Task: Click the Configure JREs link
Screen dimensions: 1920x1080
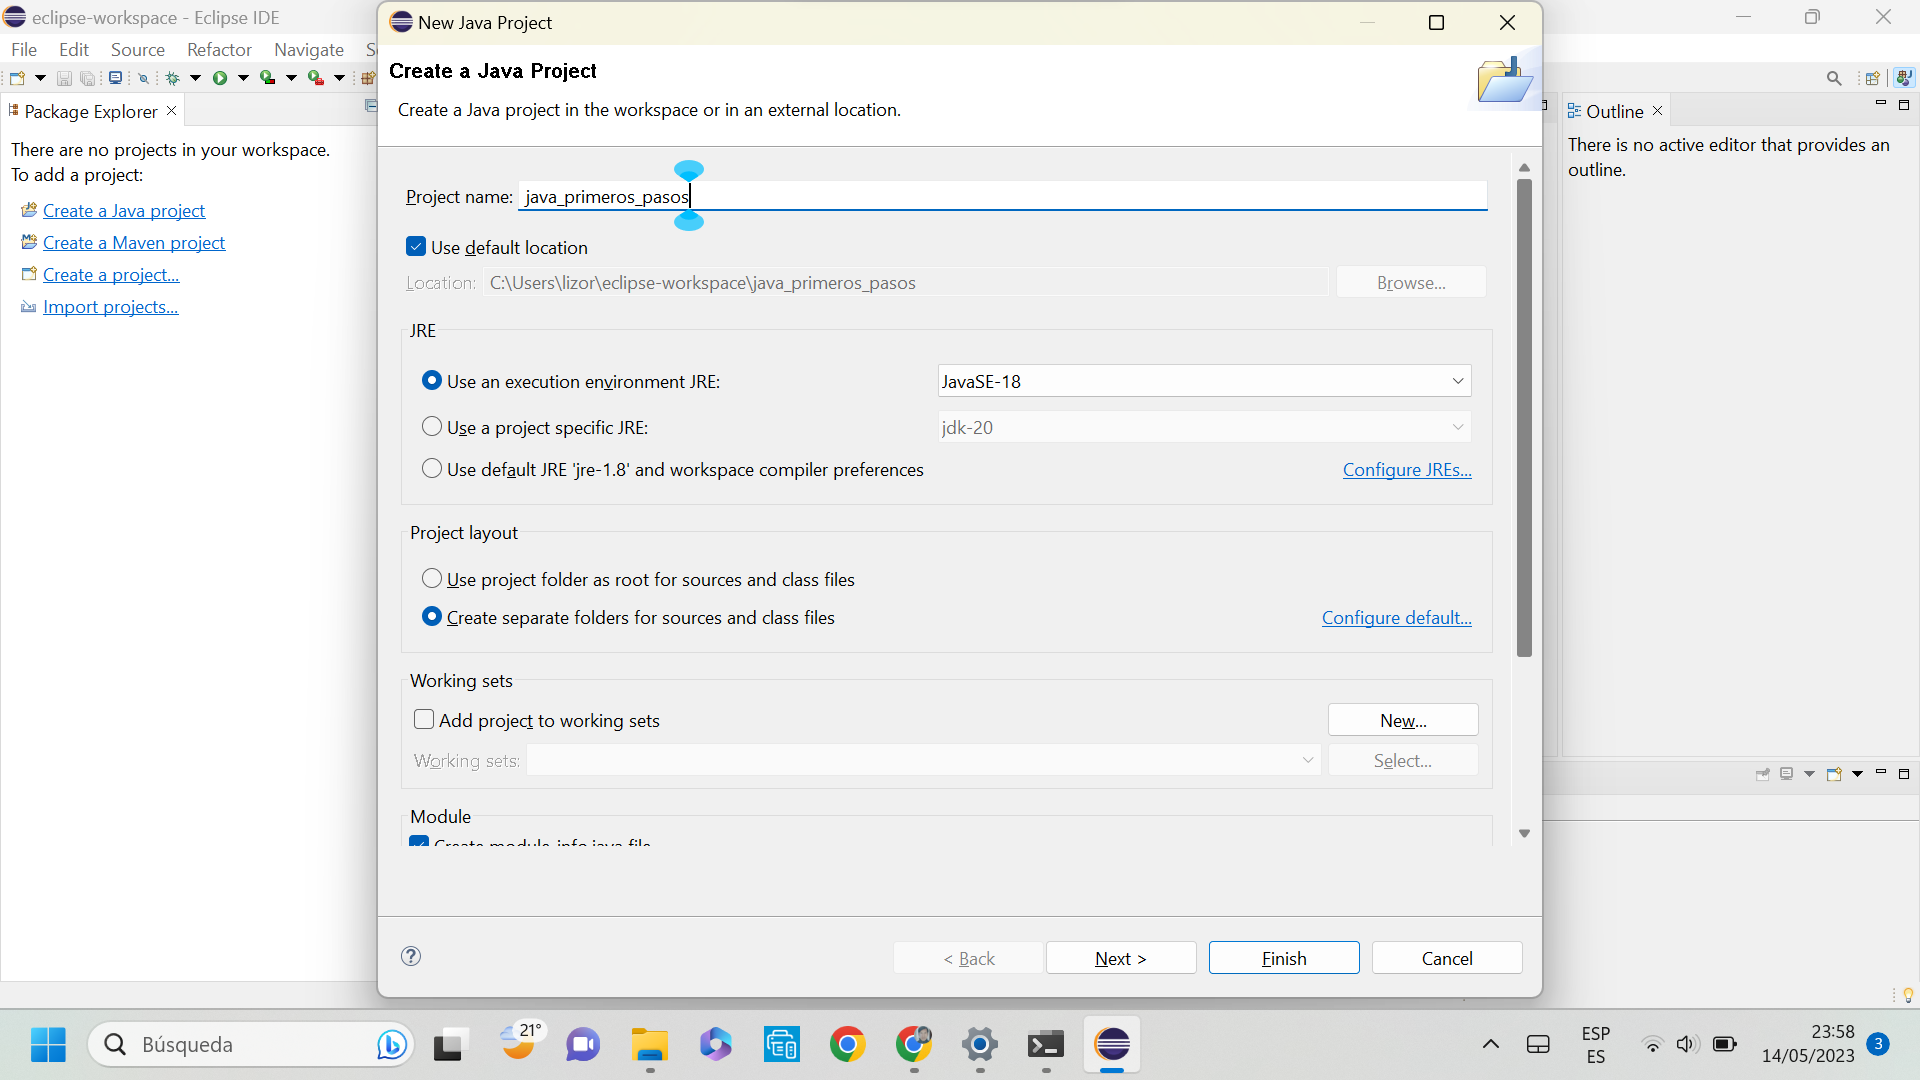Action: pyautogui.click(x=1407, y=469)
